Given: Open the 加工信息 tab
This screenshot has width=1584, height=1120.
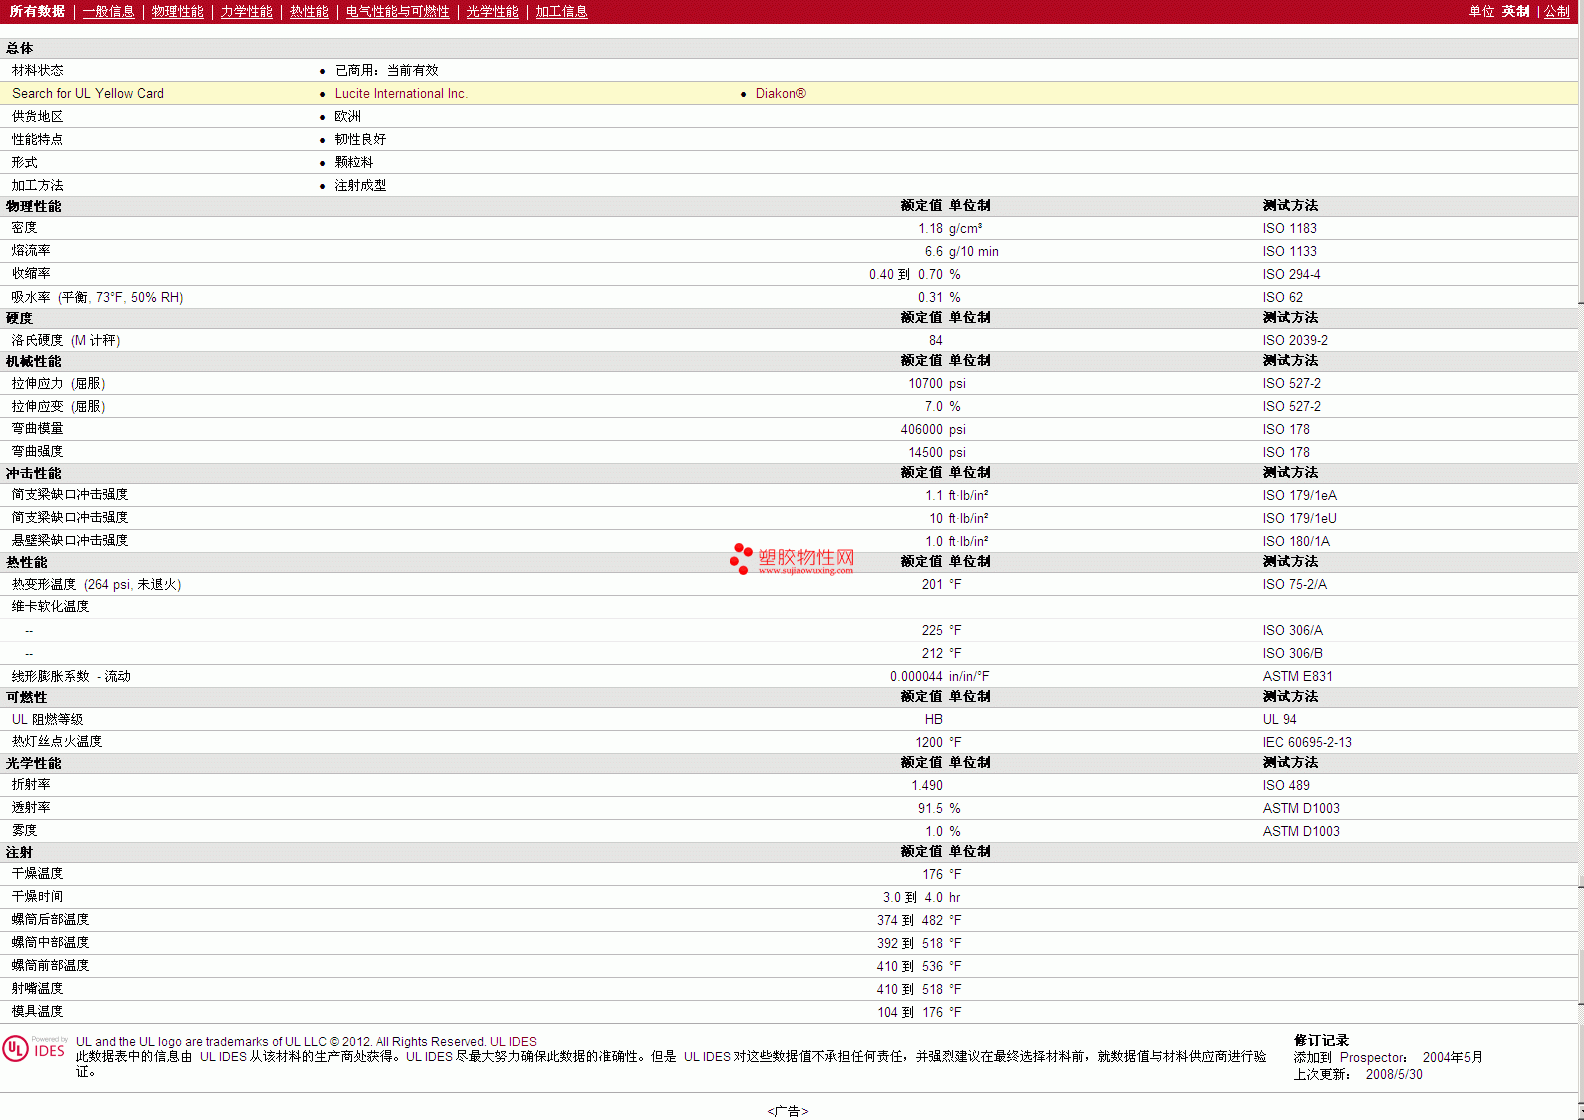Looking at the screenshot, I should click(x=561, y=11).
